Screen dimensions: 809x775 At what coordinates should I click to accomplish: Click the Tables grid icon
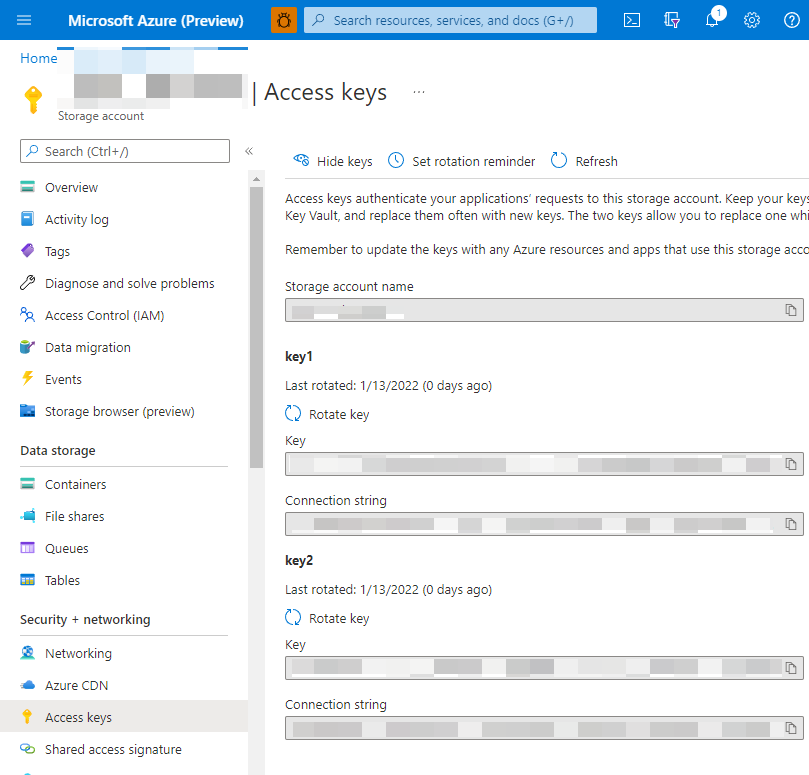27,580
